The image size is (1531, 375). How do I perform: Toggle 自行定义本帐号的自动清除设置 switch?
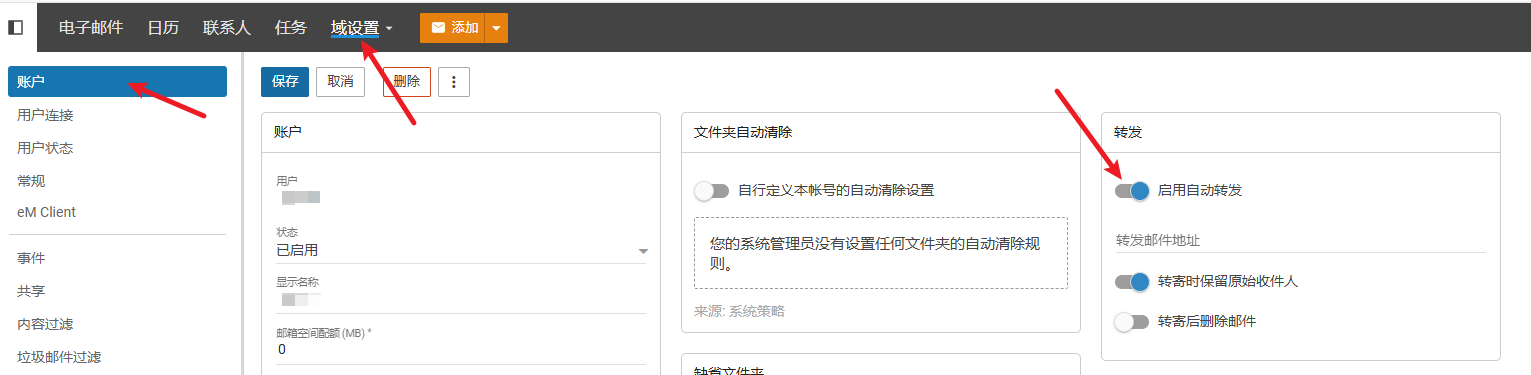coord(711,190)
